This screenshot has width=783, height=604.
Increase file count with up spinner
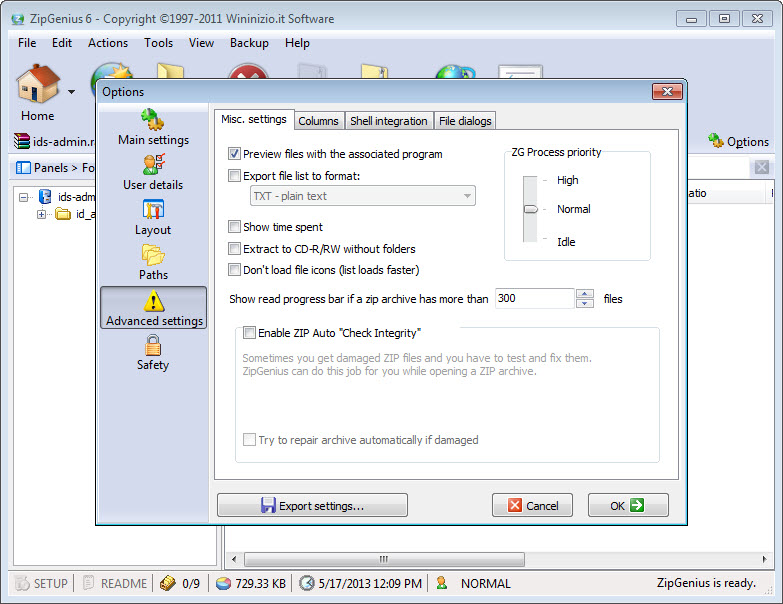tap(585, 294)
